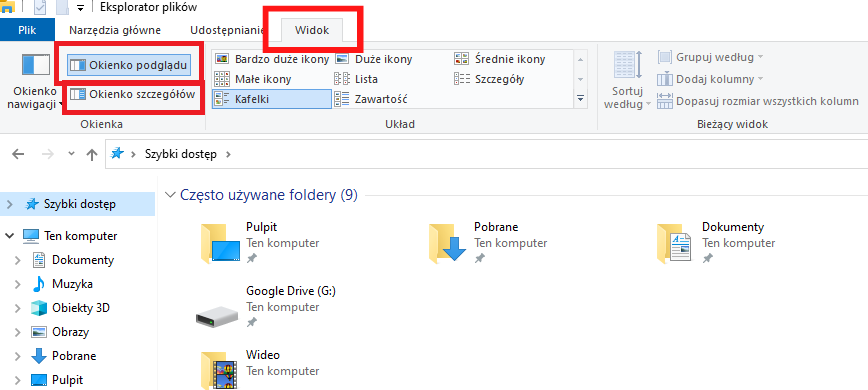Collapse Często używane foldery group

tap(170, 195)
